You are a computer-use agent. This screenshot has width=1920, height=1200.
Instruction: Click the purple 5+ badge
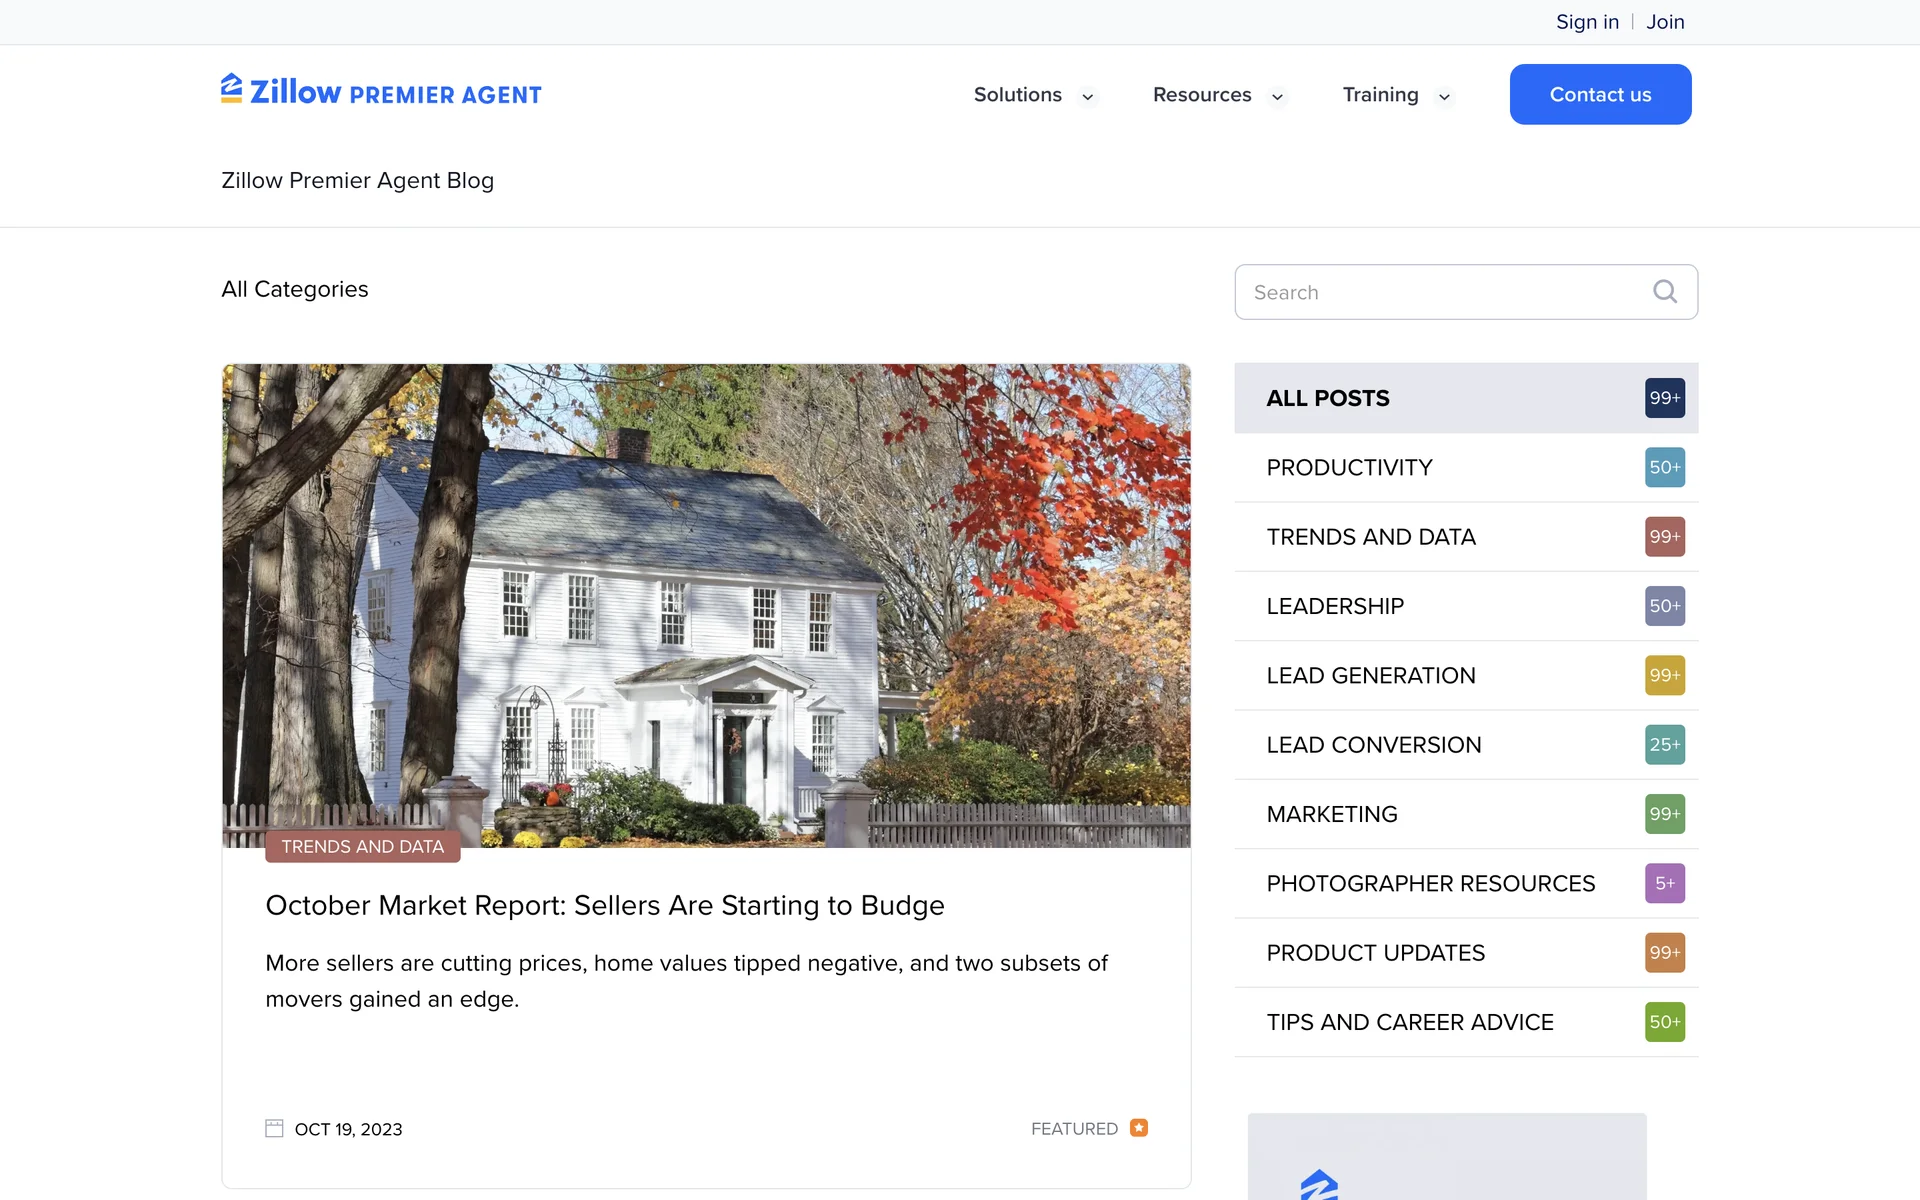click(1664, 883)
